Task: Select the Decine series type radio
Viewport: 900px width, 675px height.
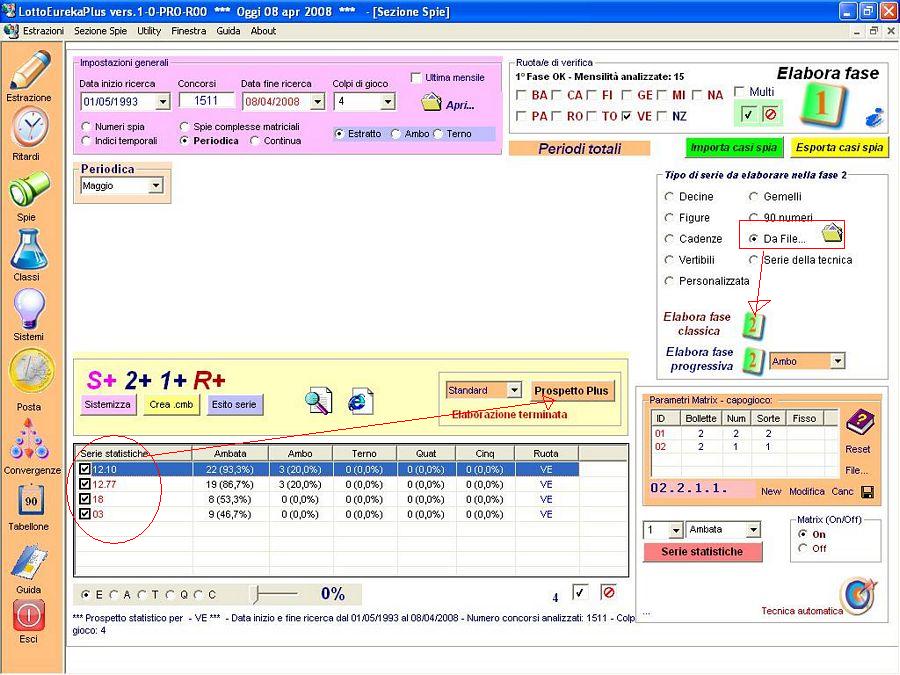Action: (x=669, y=197)
